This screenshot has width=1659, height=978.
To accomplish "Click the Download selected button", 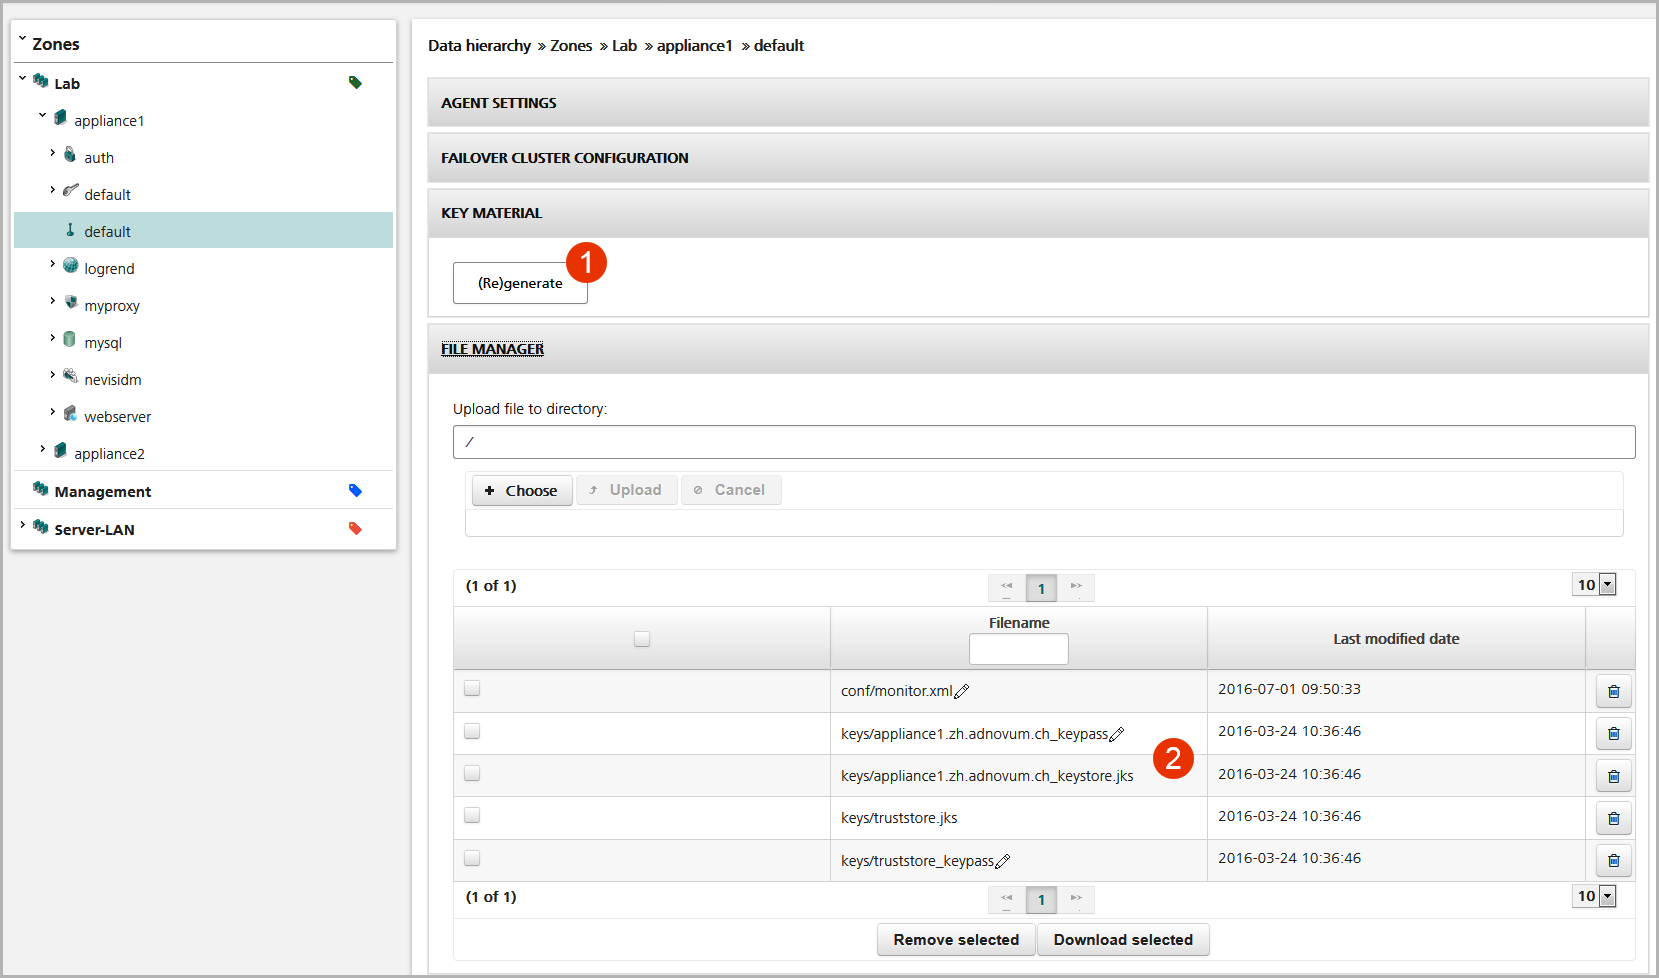I will (x=1123, y=940).
